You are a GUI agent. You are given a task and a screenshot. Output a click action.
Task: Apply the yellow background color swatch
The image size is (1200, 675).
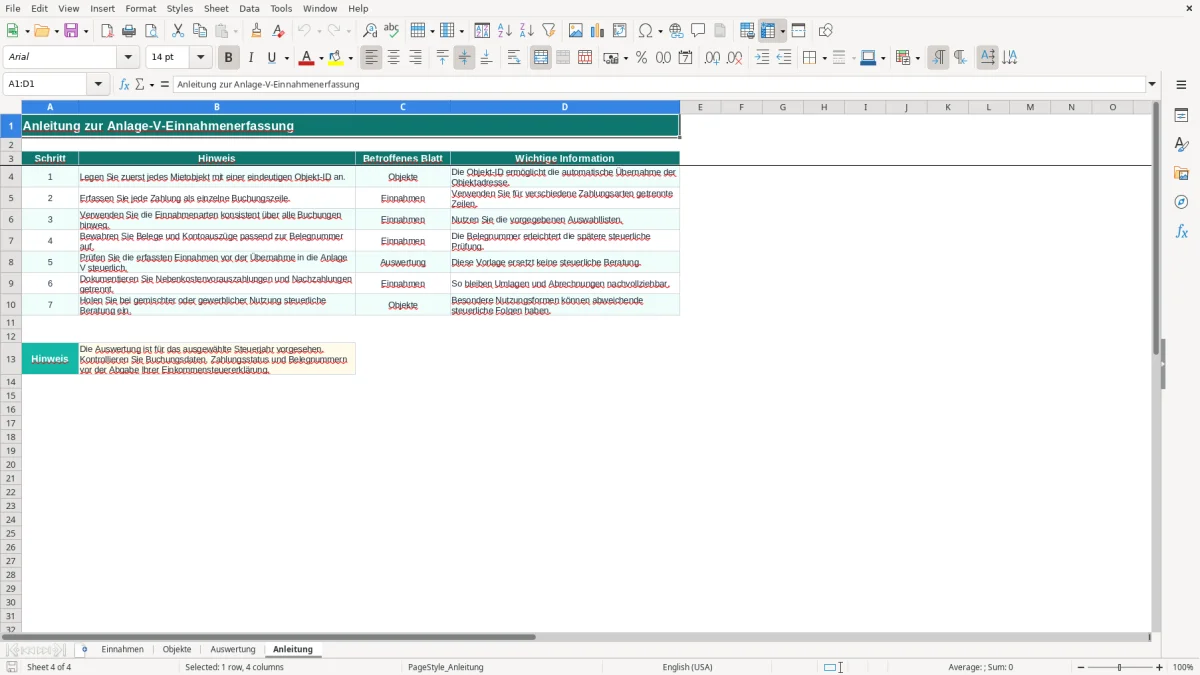click(336, 58)
